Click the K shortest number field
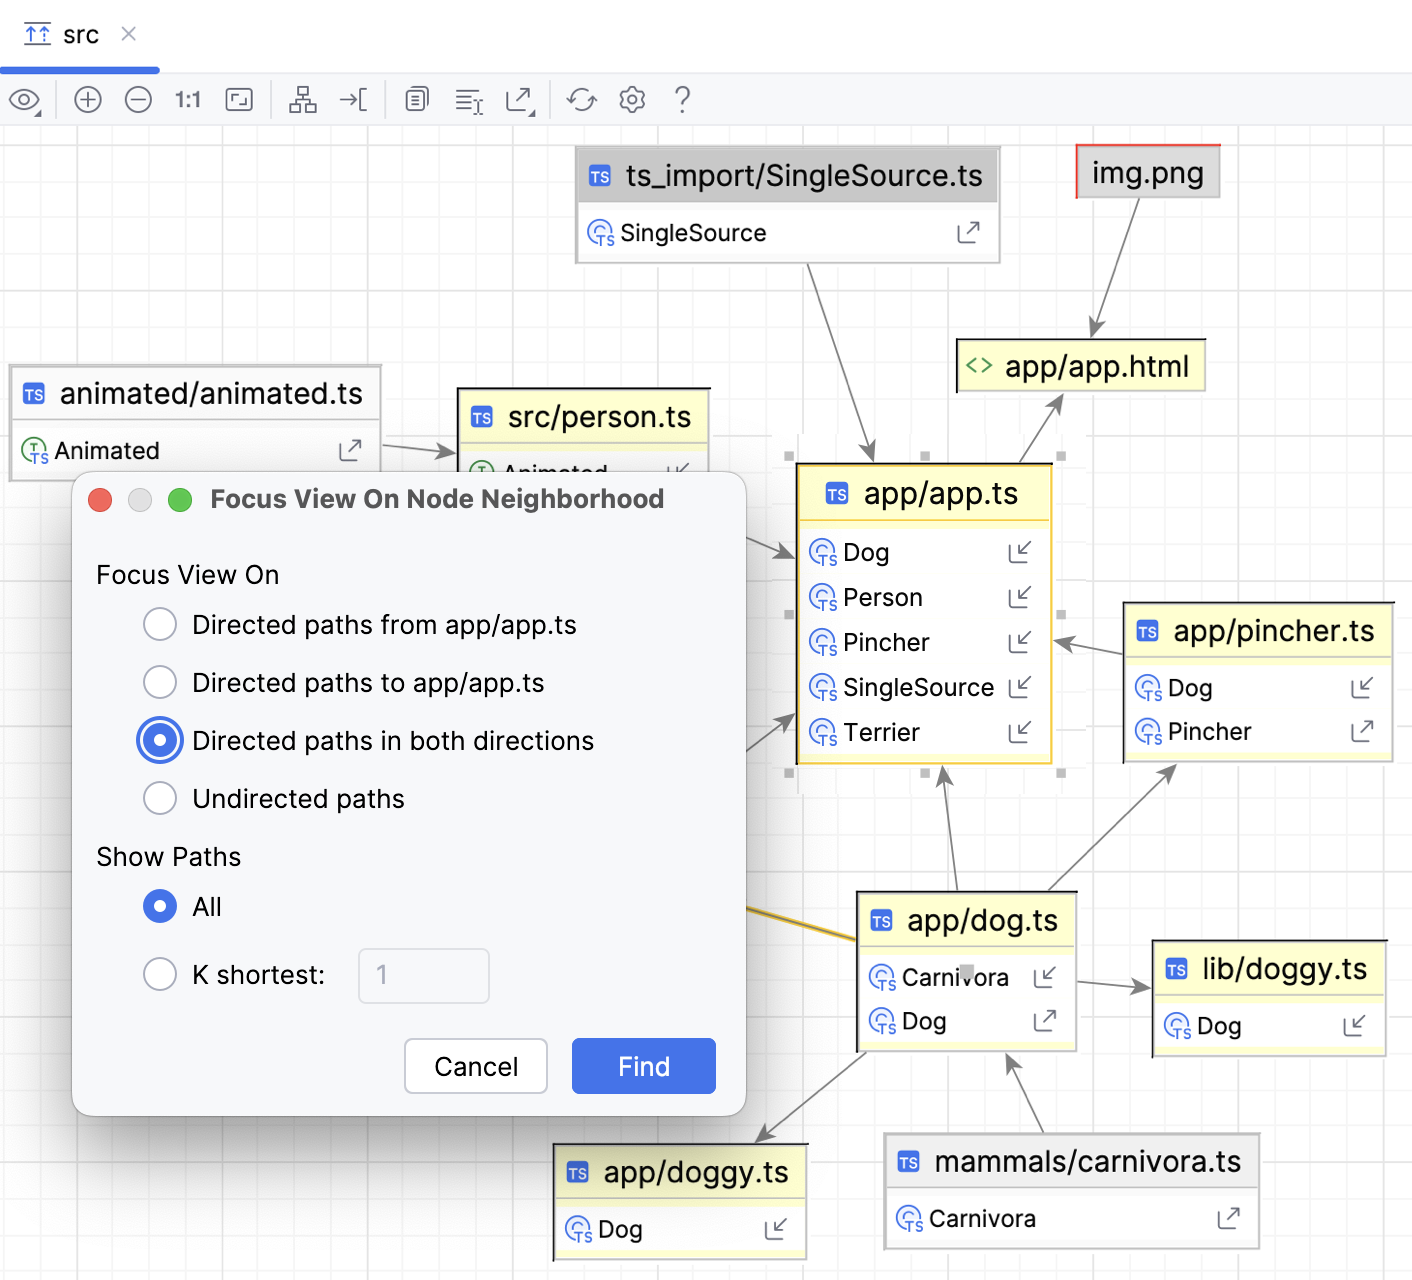This screenshot has height=1280, width=1412. (x=424, y=975)
